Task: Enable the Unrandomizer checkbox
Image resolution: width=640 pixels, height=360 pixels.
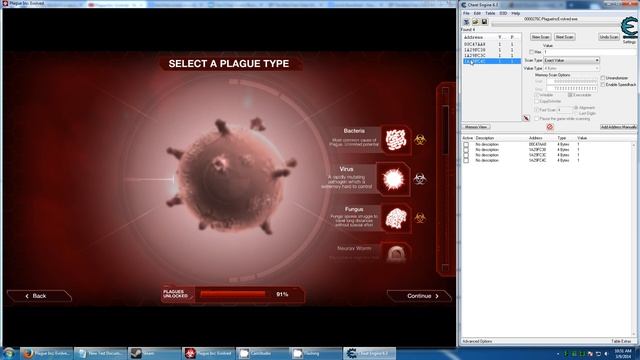Action: tap(602, 78)
